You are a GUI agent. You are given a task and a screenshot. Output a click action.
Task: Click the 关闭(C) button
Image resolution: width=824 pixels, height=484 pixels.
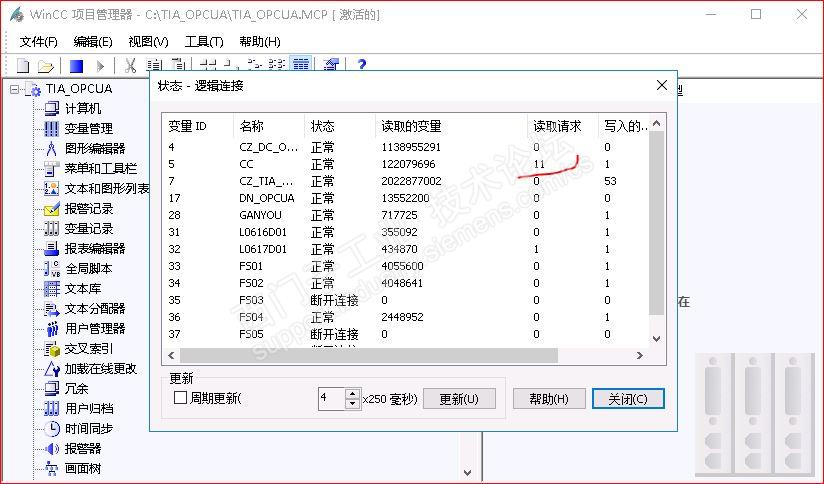[x=628, y=399]
